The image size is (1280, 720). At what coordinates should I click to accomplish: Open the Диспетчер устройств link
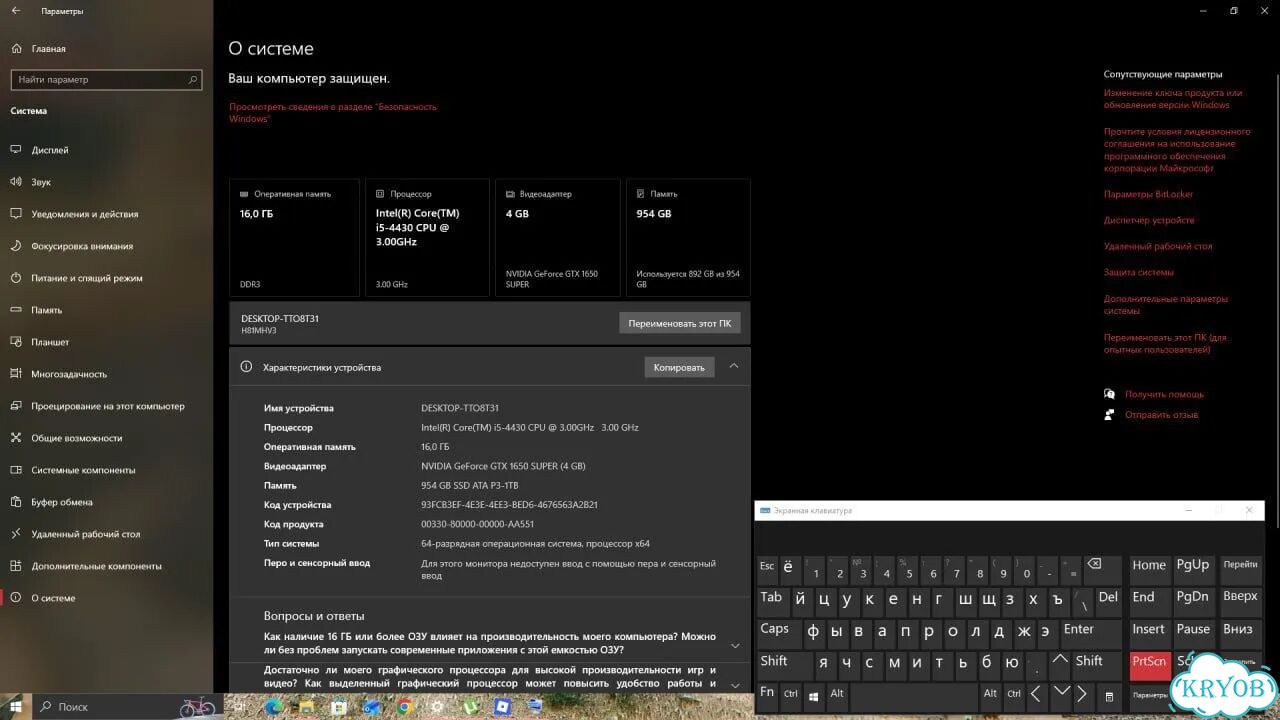1149,220
